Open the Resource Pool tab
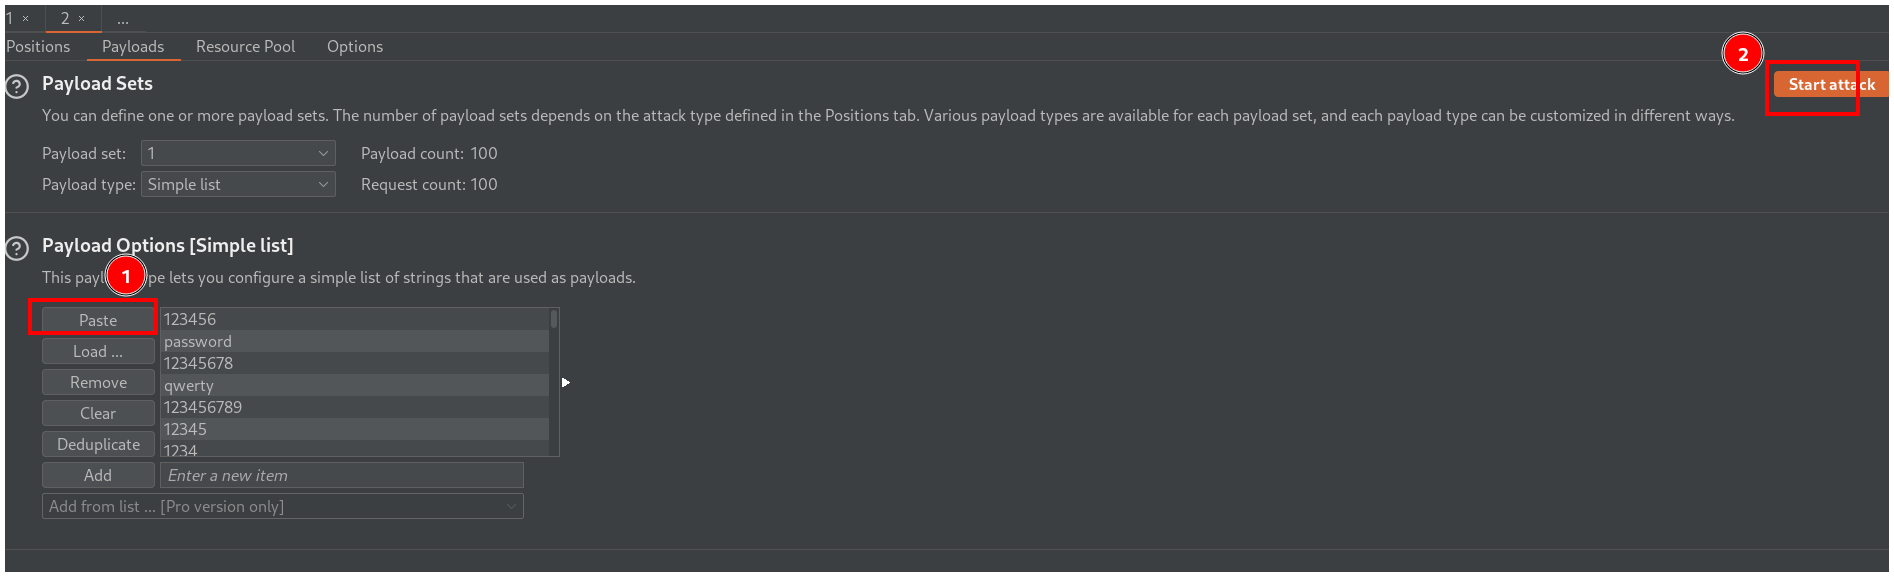 click(x=245, y=46)
